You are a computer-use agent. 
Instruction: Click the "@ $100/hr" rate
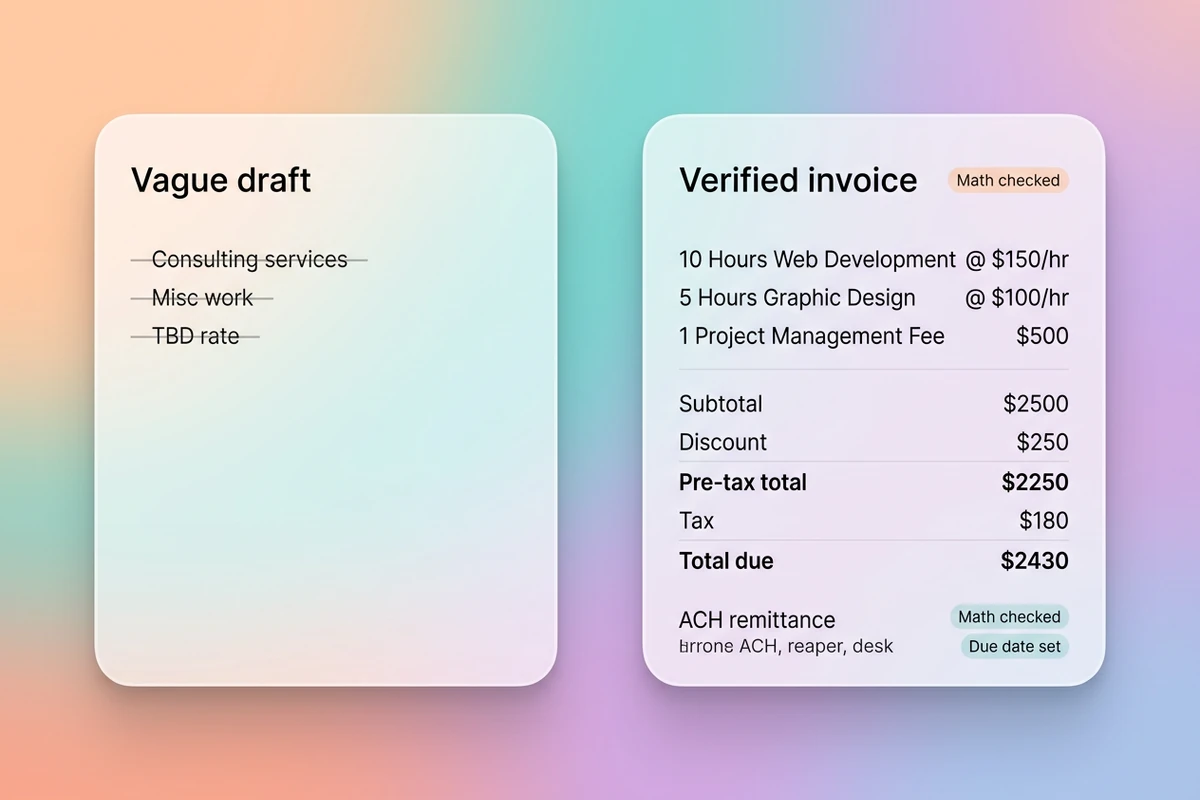[x=1017, y=298]
